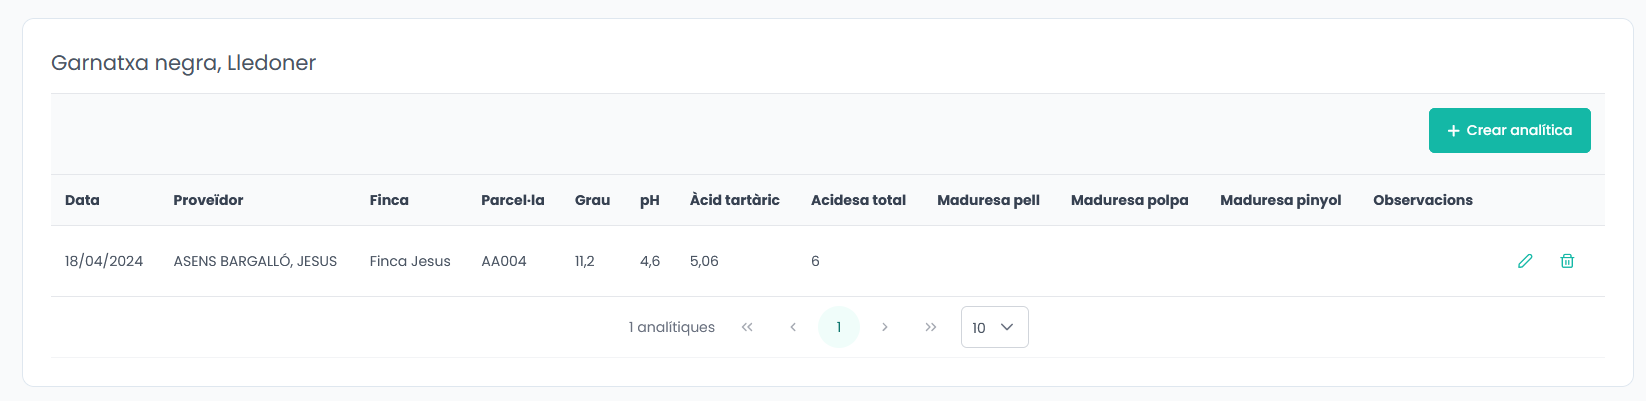Viewport: 1646px width, 401px height.
Task: Go to the first page with double-left arrows
Action: (x=747, y=327)
